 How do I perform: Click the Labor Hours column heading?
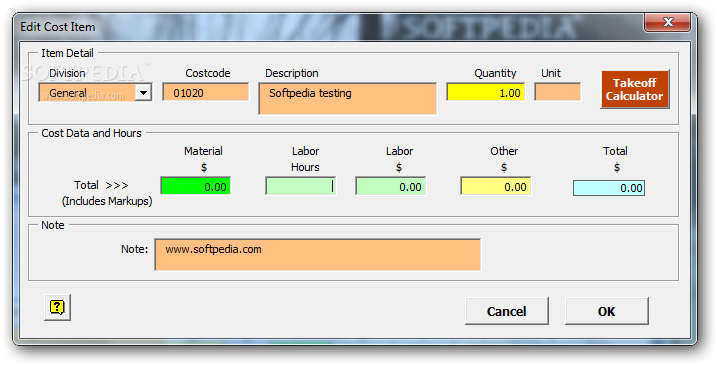[x=305, y=159]
